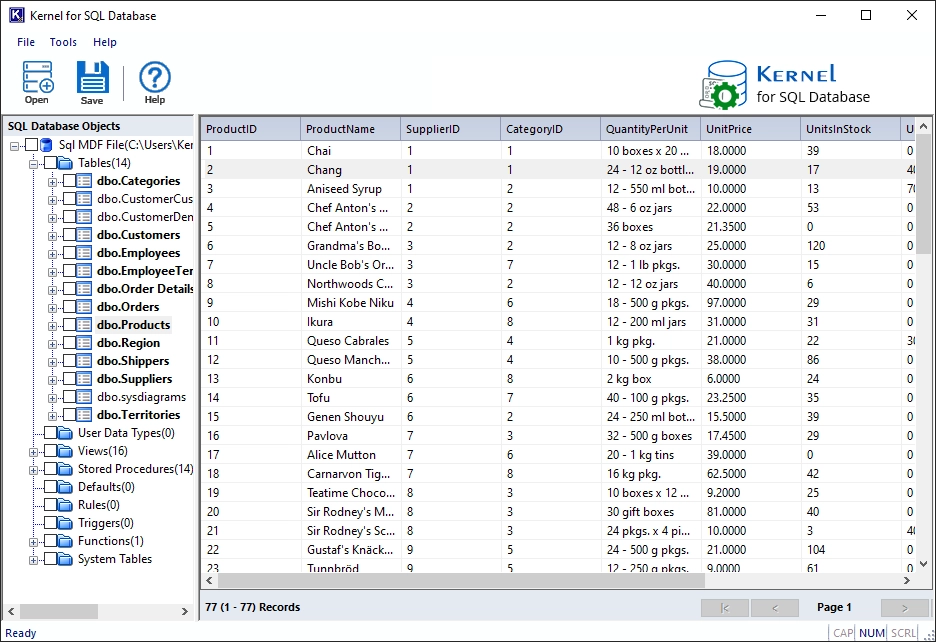Click the table icon beside dbo.Region

coord(84,343)
